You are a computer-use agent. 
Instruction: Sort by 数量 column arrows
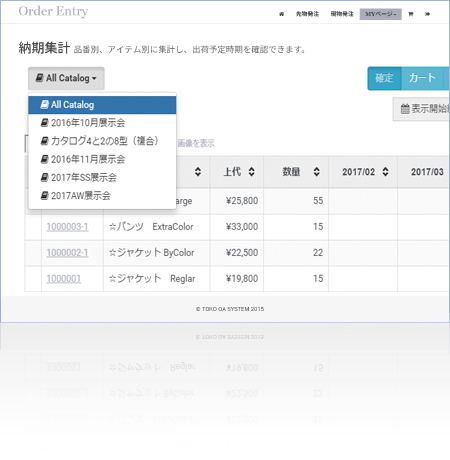click(316, 172)
